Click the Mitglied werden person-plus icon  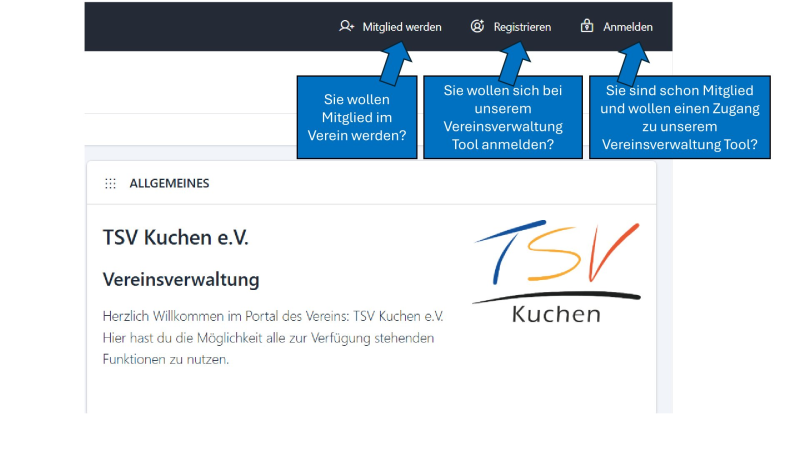[346, 26]
